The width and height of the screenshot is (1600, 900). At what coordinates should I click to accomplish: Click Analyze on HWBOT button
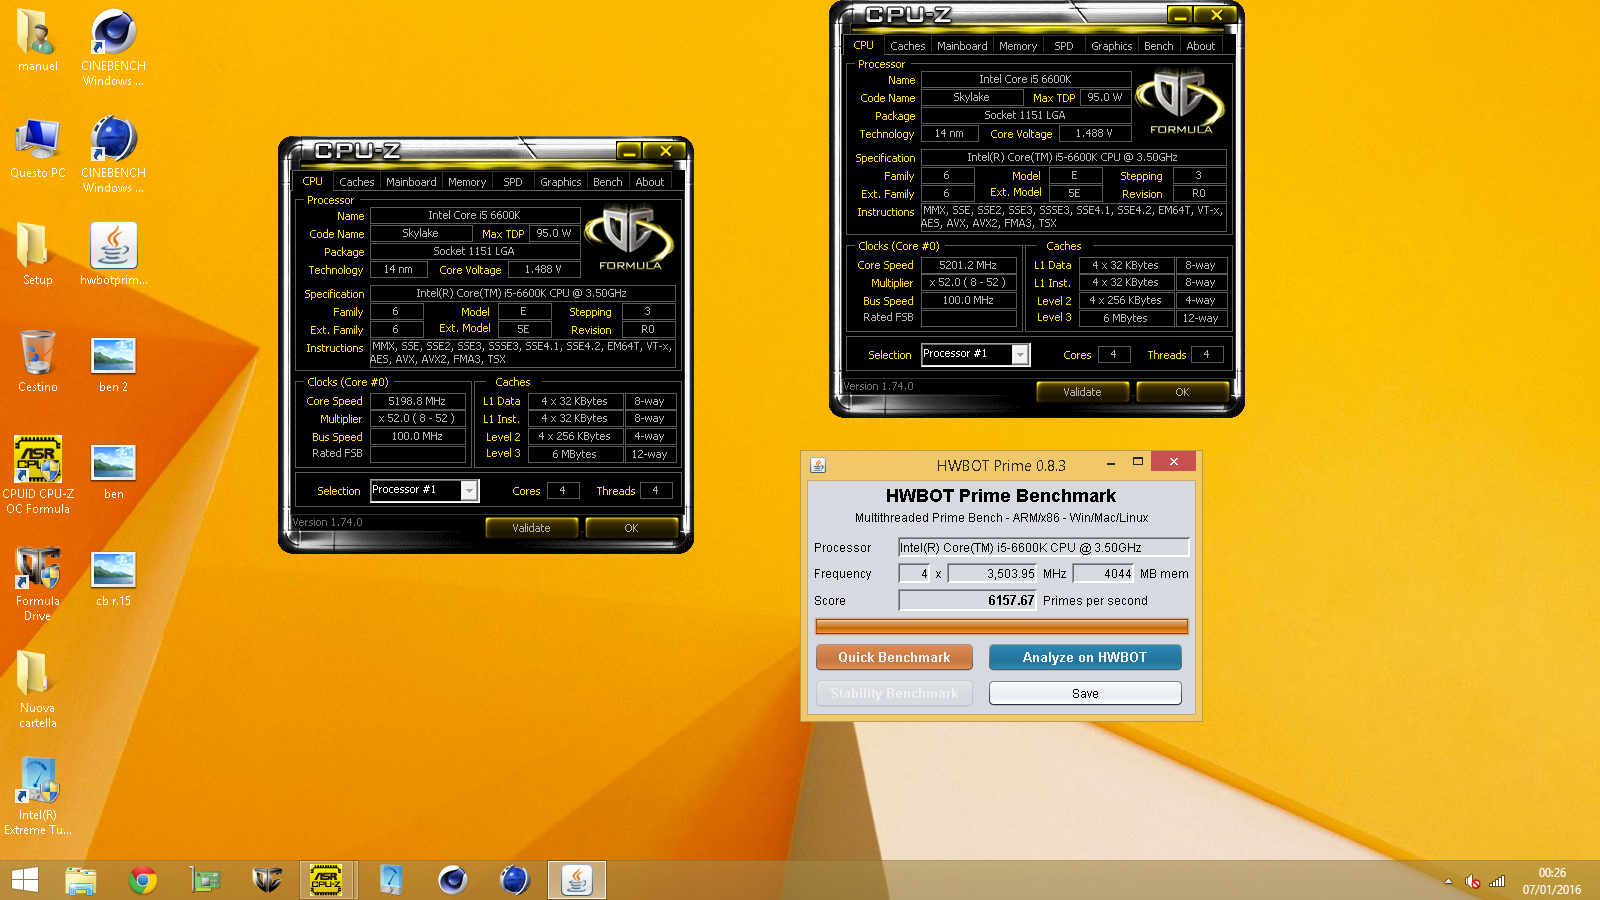tap(1085, 657)
